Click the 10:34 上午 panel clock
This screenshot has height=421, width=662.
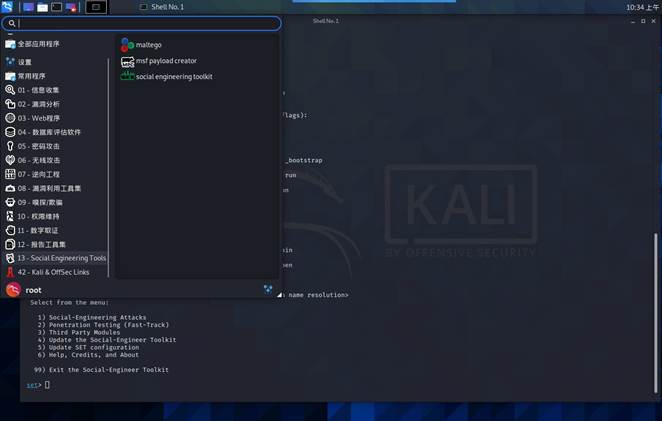[642, 7]
